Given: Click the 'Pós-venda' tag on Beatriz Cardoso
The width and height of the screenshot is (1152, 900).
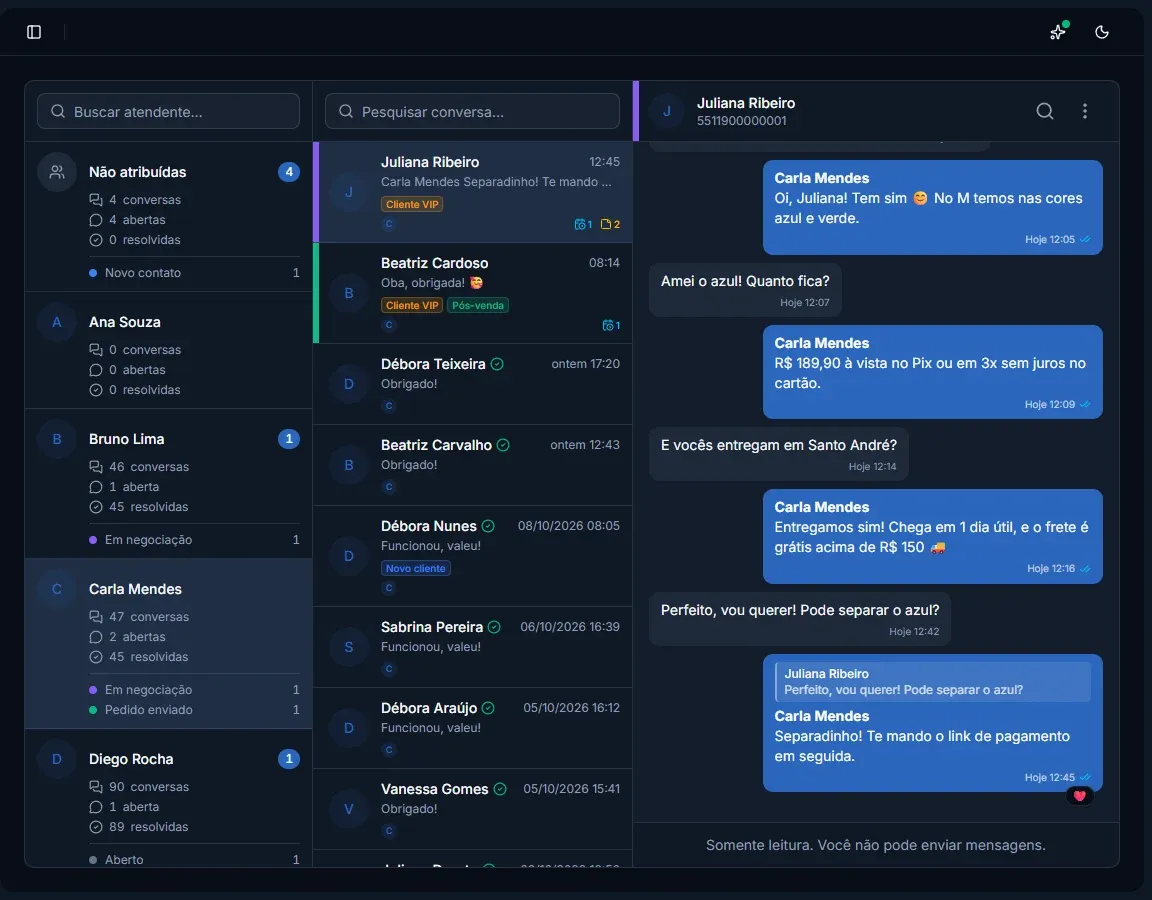Looking at the screenshot, I should point(478,305).
